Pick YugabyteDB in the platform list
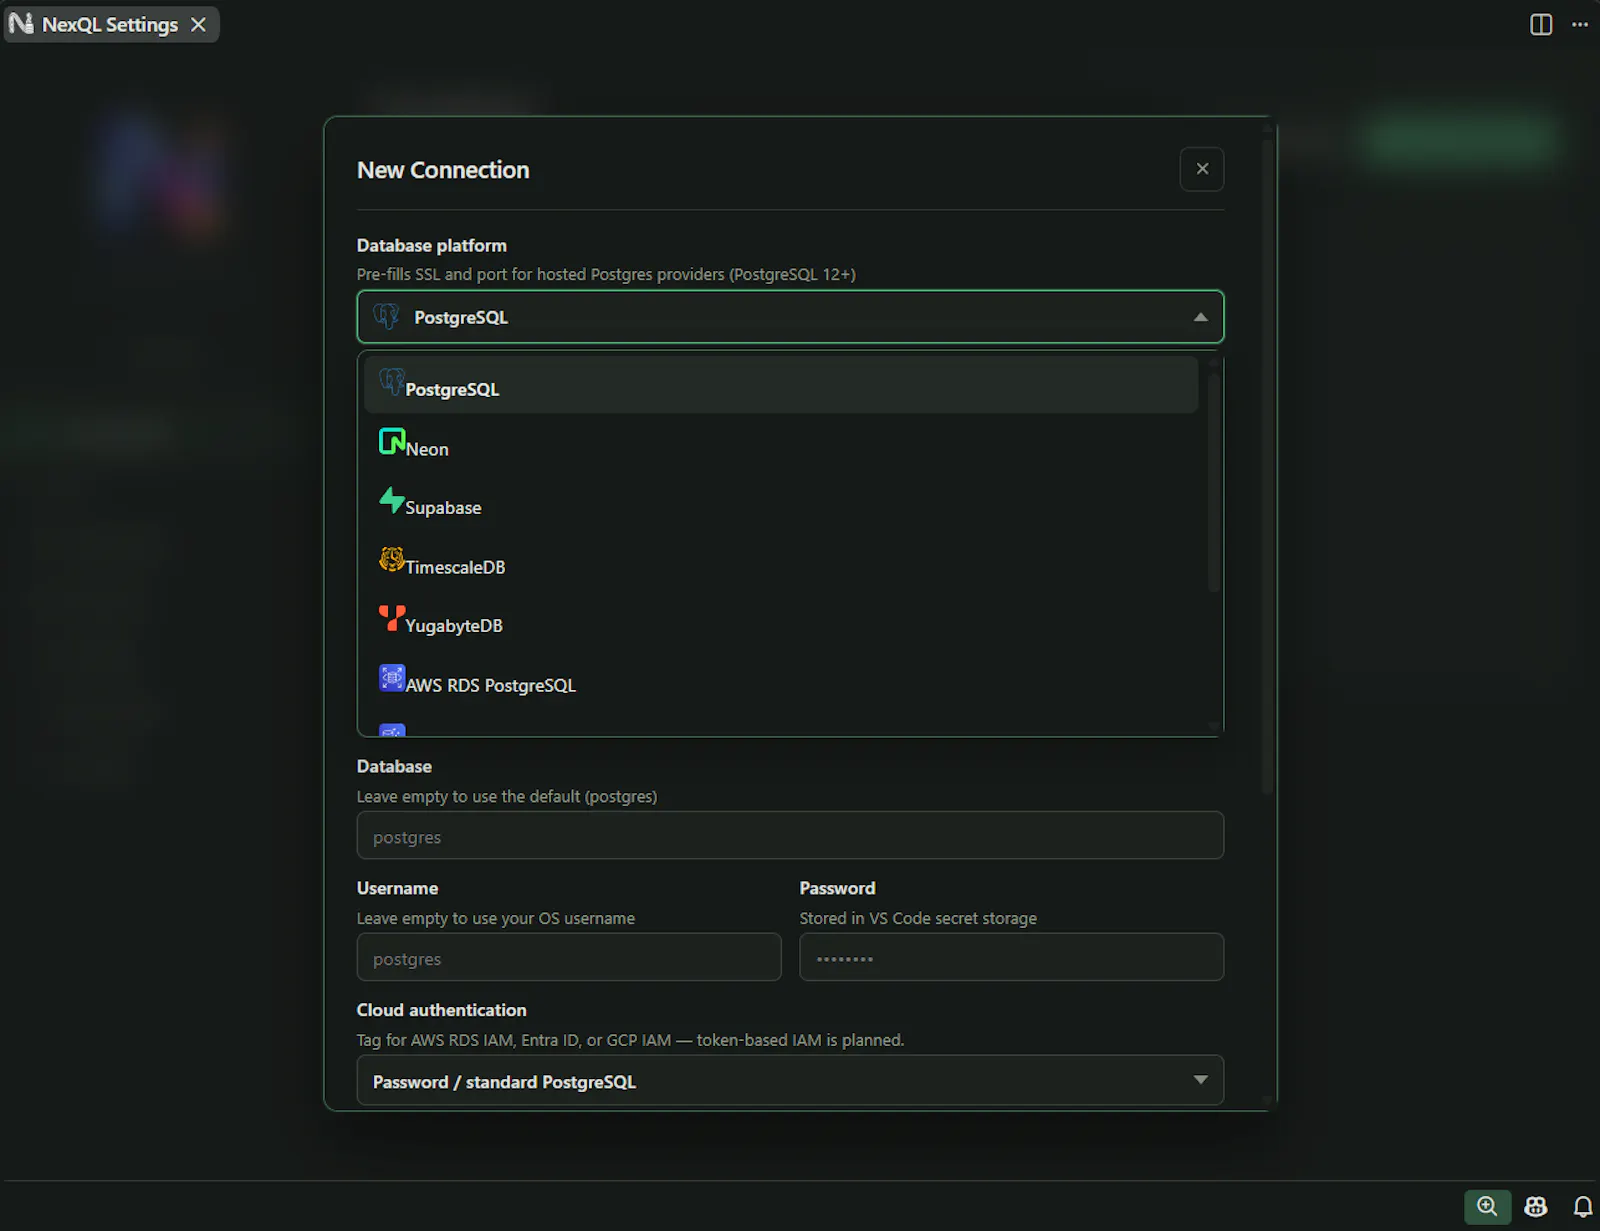Viewport: 1600px width, 1231px height. pos(781,621)
